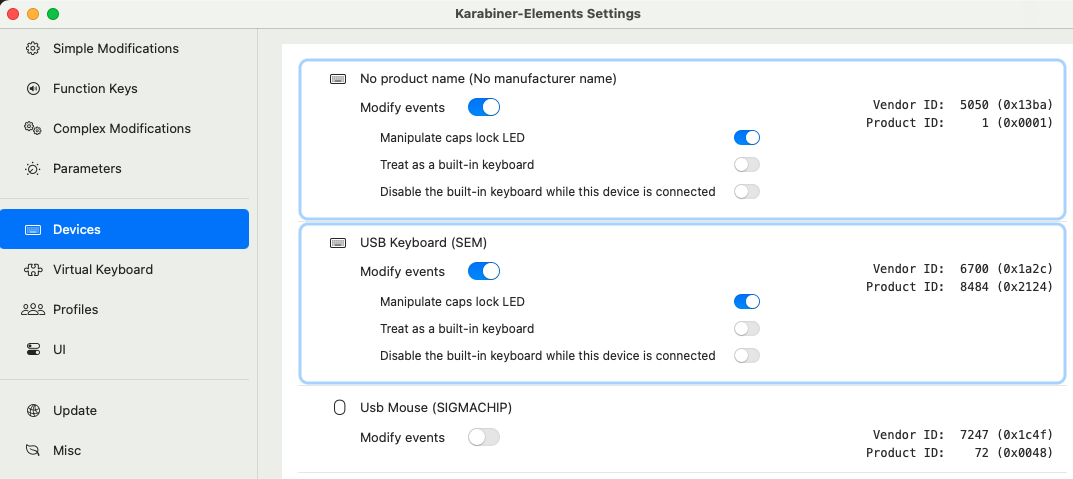Enable built-in keyboard treatment for USB Keyboard (SEM)

coord(747,329)
